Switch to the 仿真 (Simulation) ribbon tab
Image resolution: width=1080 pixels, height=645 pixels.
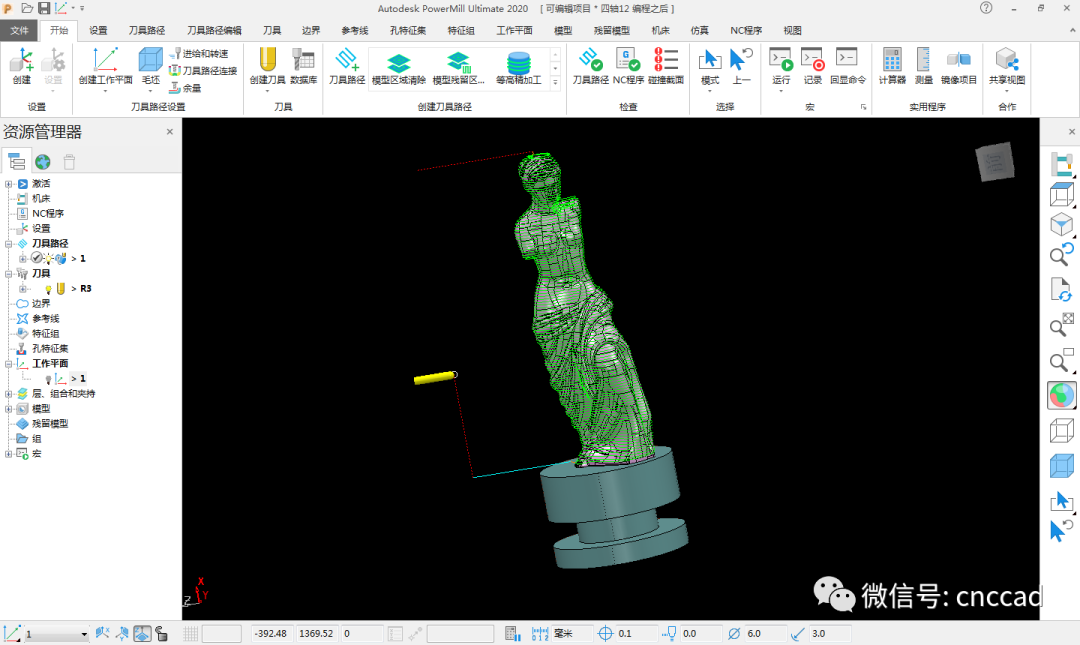point(699,31)
